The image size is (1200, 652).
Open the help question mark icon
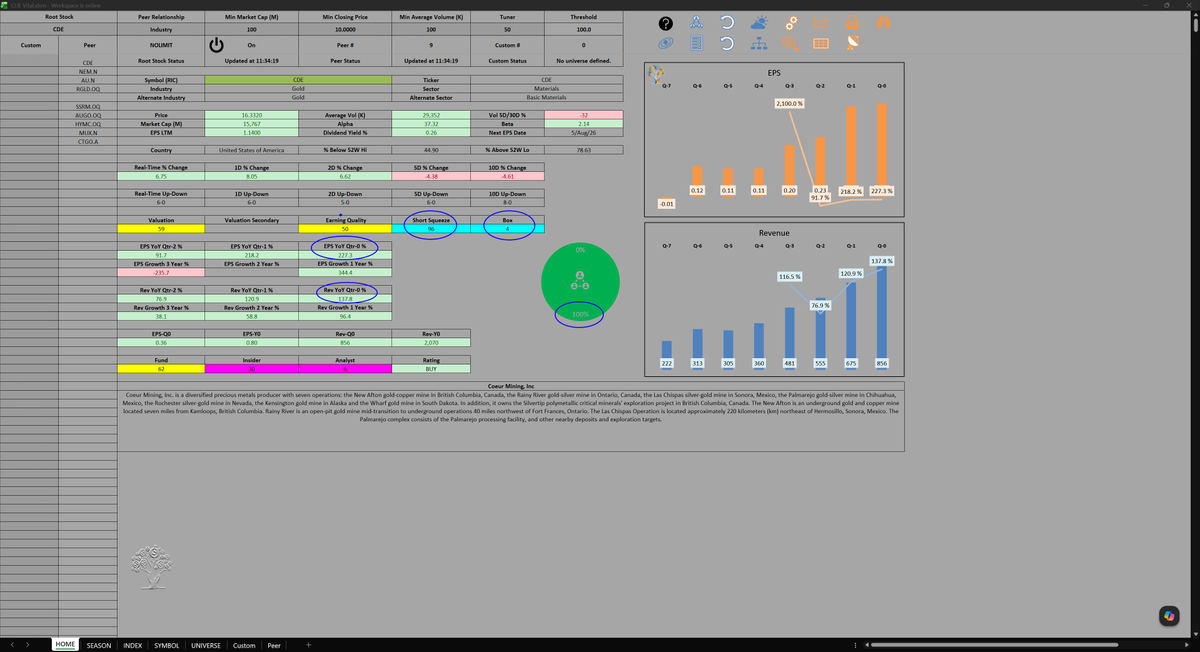pos(666,23)
